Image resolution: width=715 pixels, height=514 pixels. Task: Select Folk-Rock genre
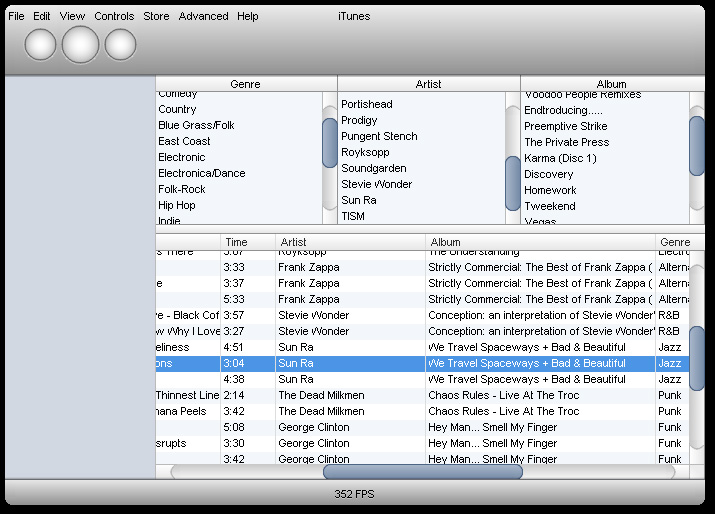coord(239,189)
